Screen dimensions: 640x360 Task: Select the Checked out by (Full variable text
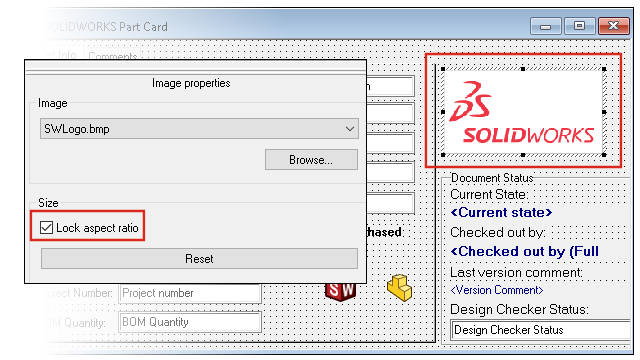click(x=524, y=251)
